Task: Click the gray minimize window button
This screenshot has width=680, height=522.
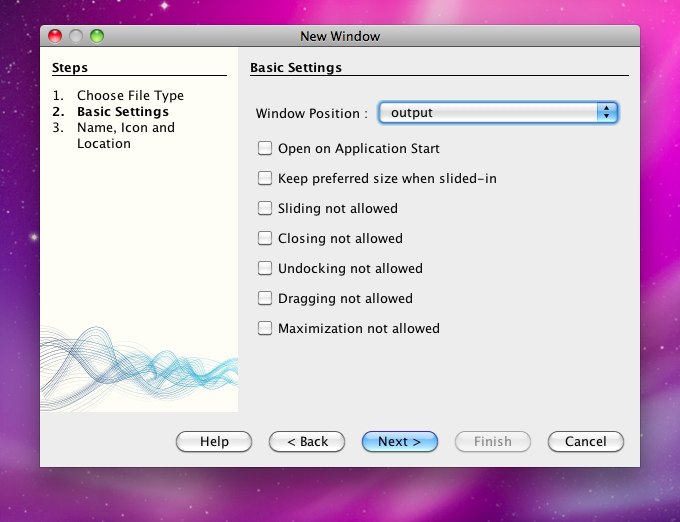Action: (x=76, y=36)
